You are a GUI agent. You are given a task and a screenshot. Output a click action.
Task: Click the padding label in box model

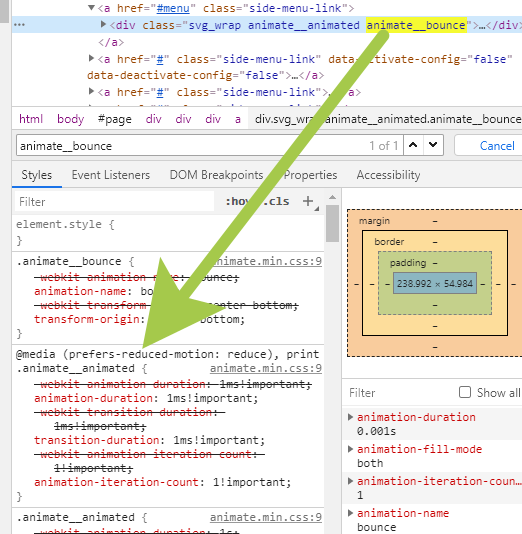408,263
